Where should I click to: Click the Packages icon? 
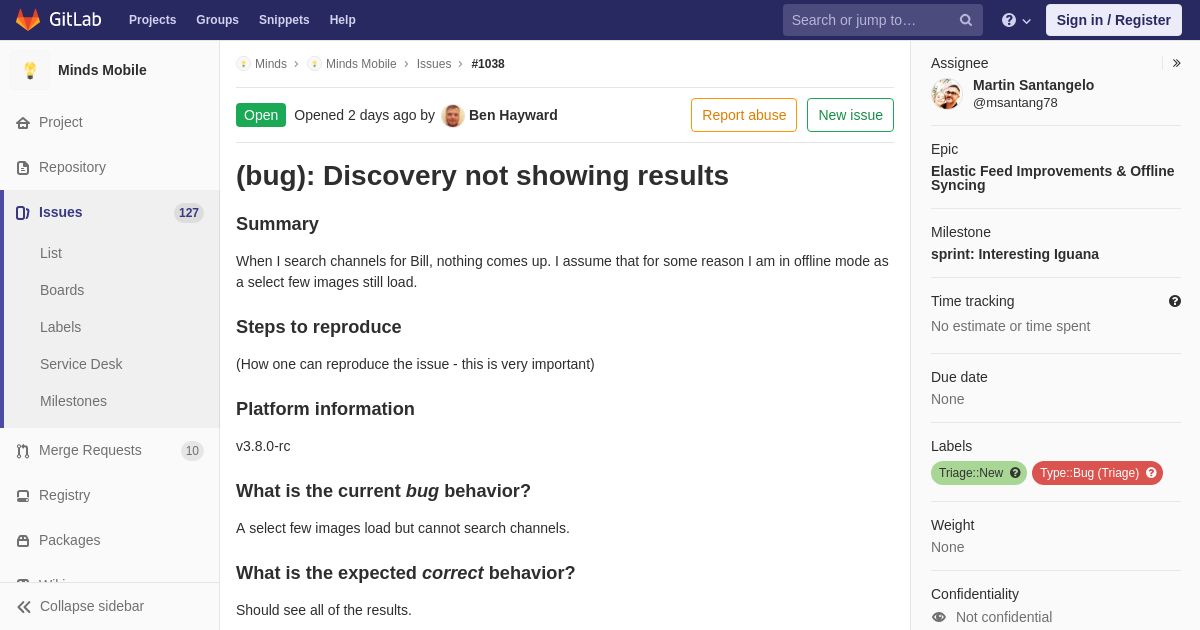click(x=23, y=541)
